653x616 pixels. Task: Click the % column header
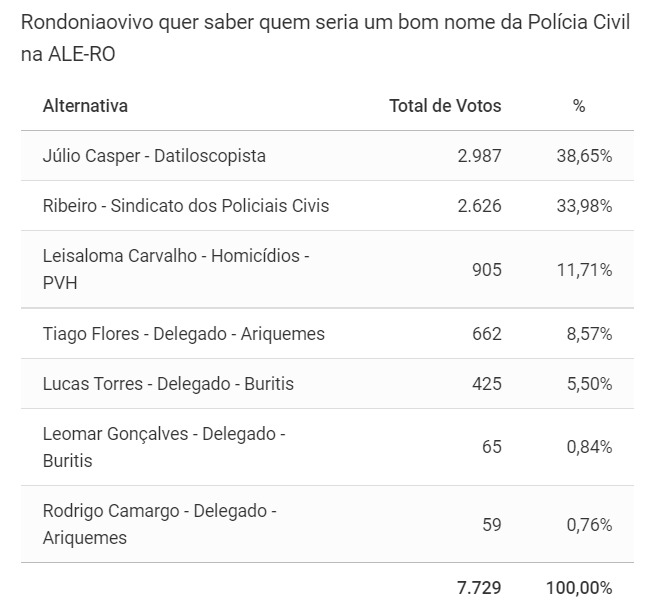coord(579,106)
